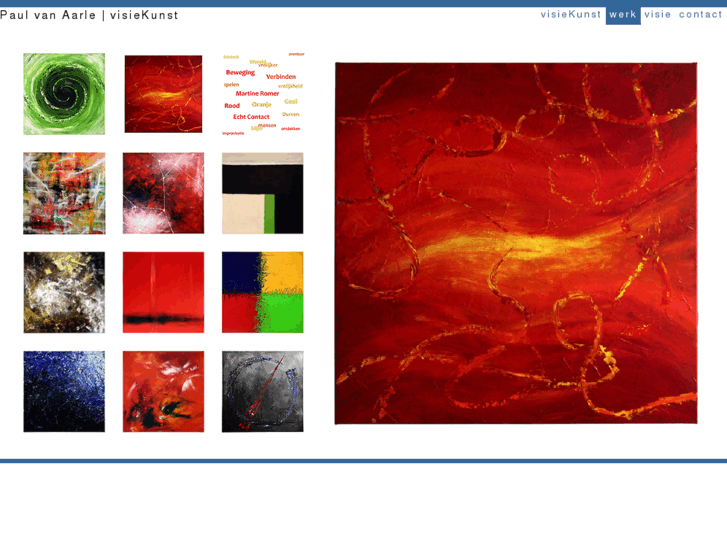Open the green spiral painting thumbnail

tap(64, 94)
